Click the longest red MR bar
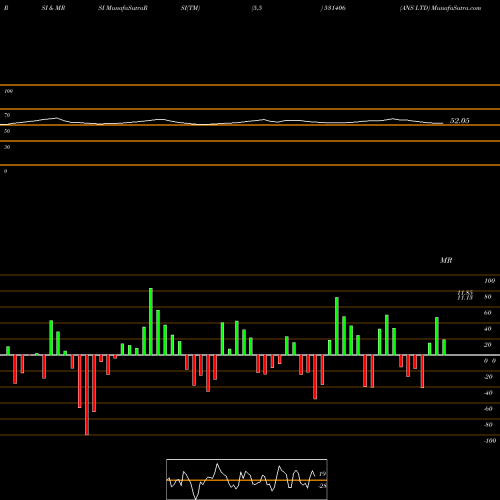Viewport: 500px width, 500px height. 87,395
